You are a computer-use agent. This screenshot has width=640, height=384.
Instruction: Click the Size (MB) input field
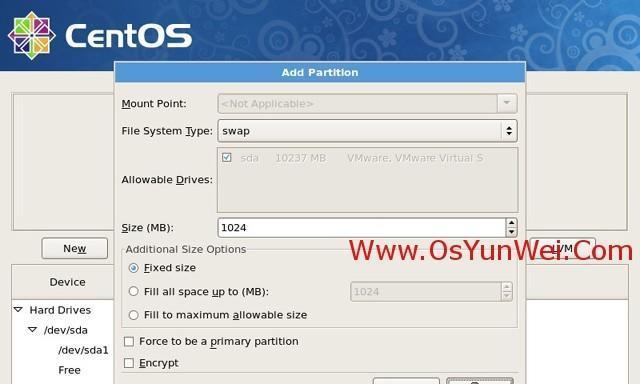[x=362, y=228]
